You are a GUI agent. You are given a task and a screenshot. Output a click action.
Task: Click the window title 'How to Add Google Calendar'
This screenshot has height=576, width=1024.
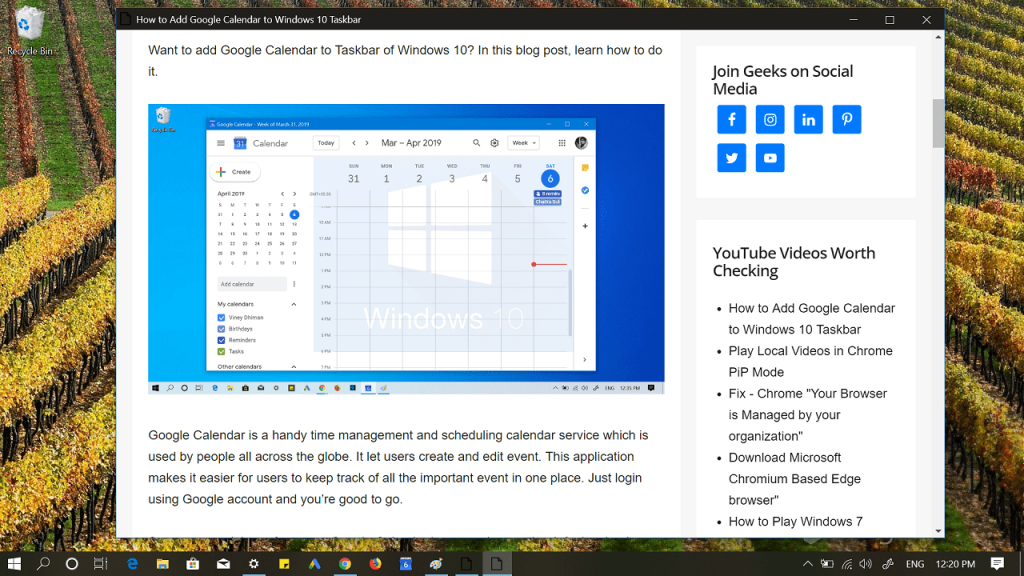point(248,20)
